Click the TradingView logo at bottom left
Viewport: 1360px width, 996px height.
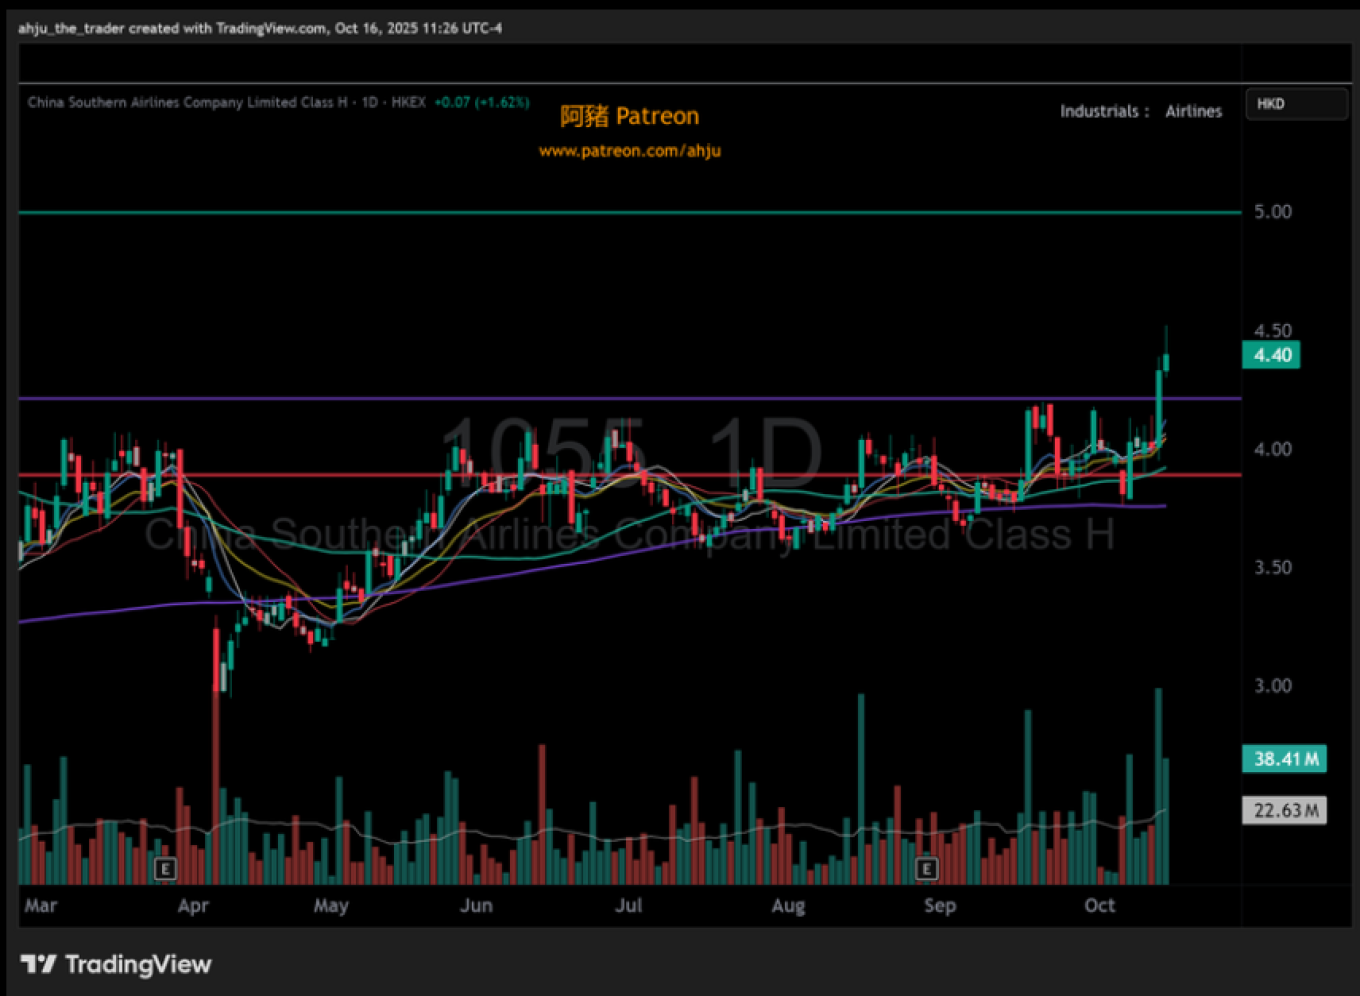116,964
